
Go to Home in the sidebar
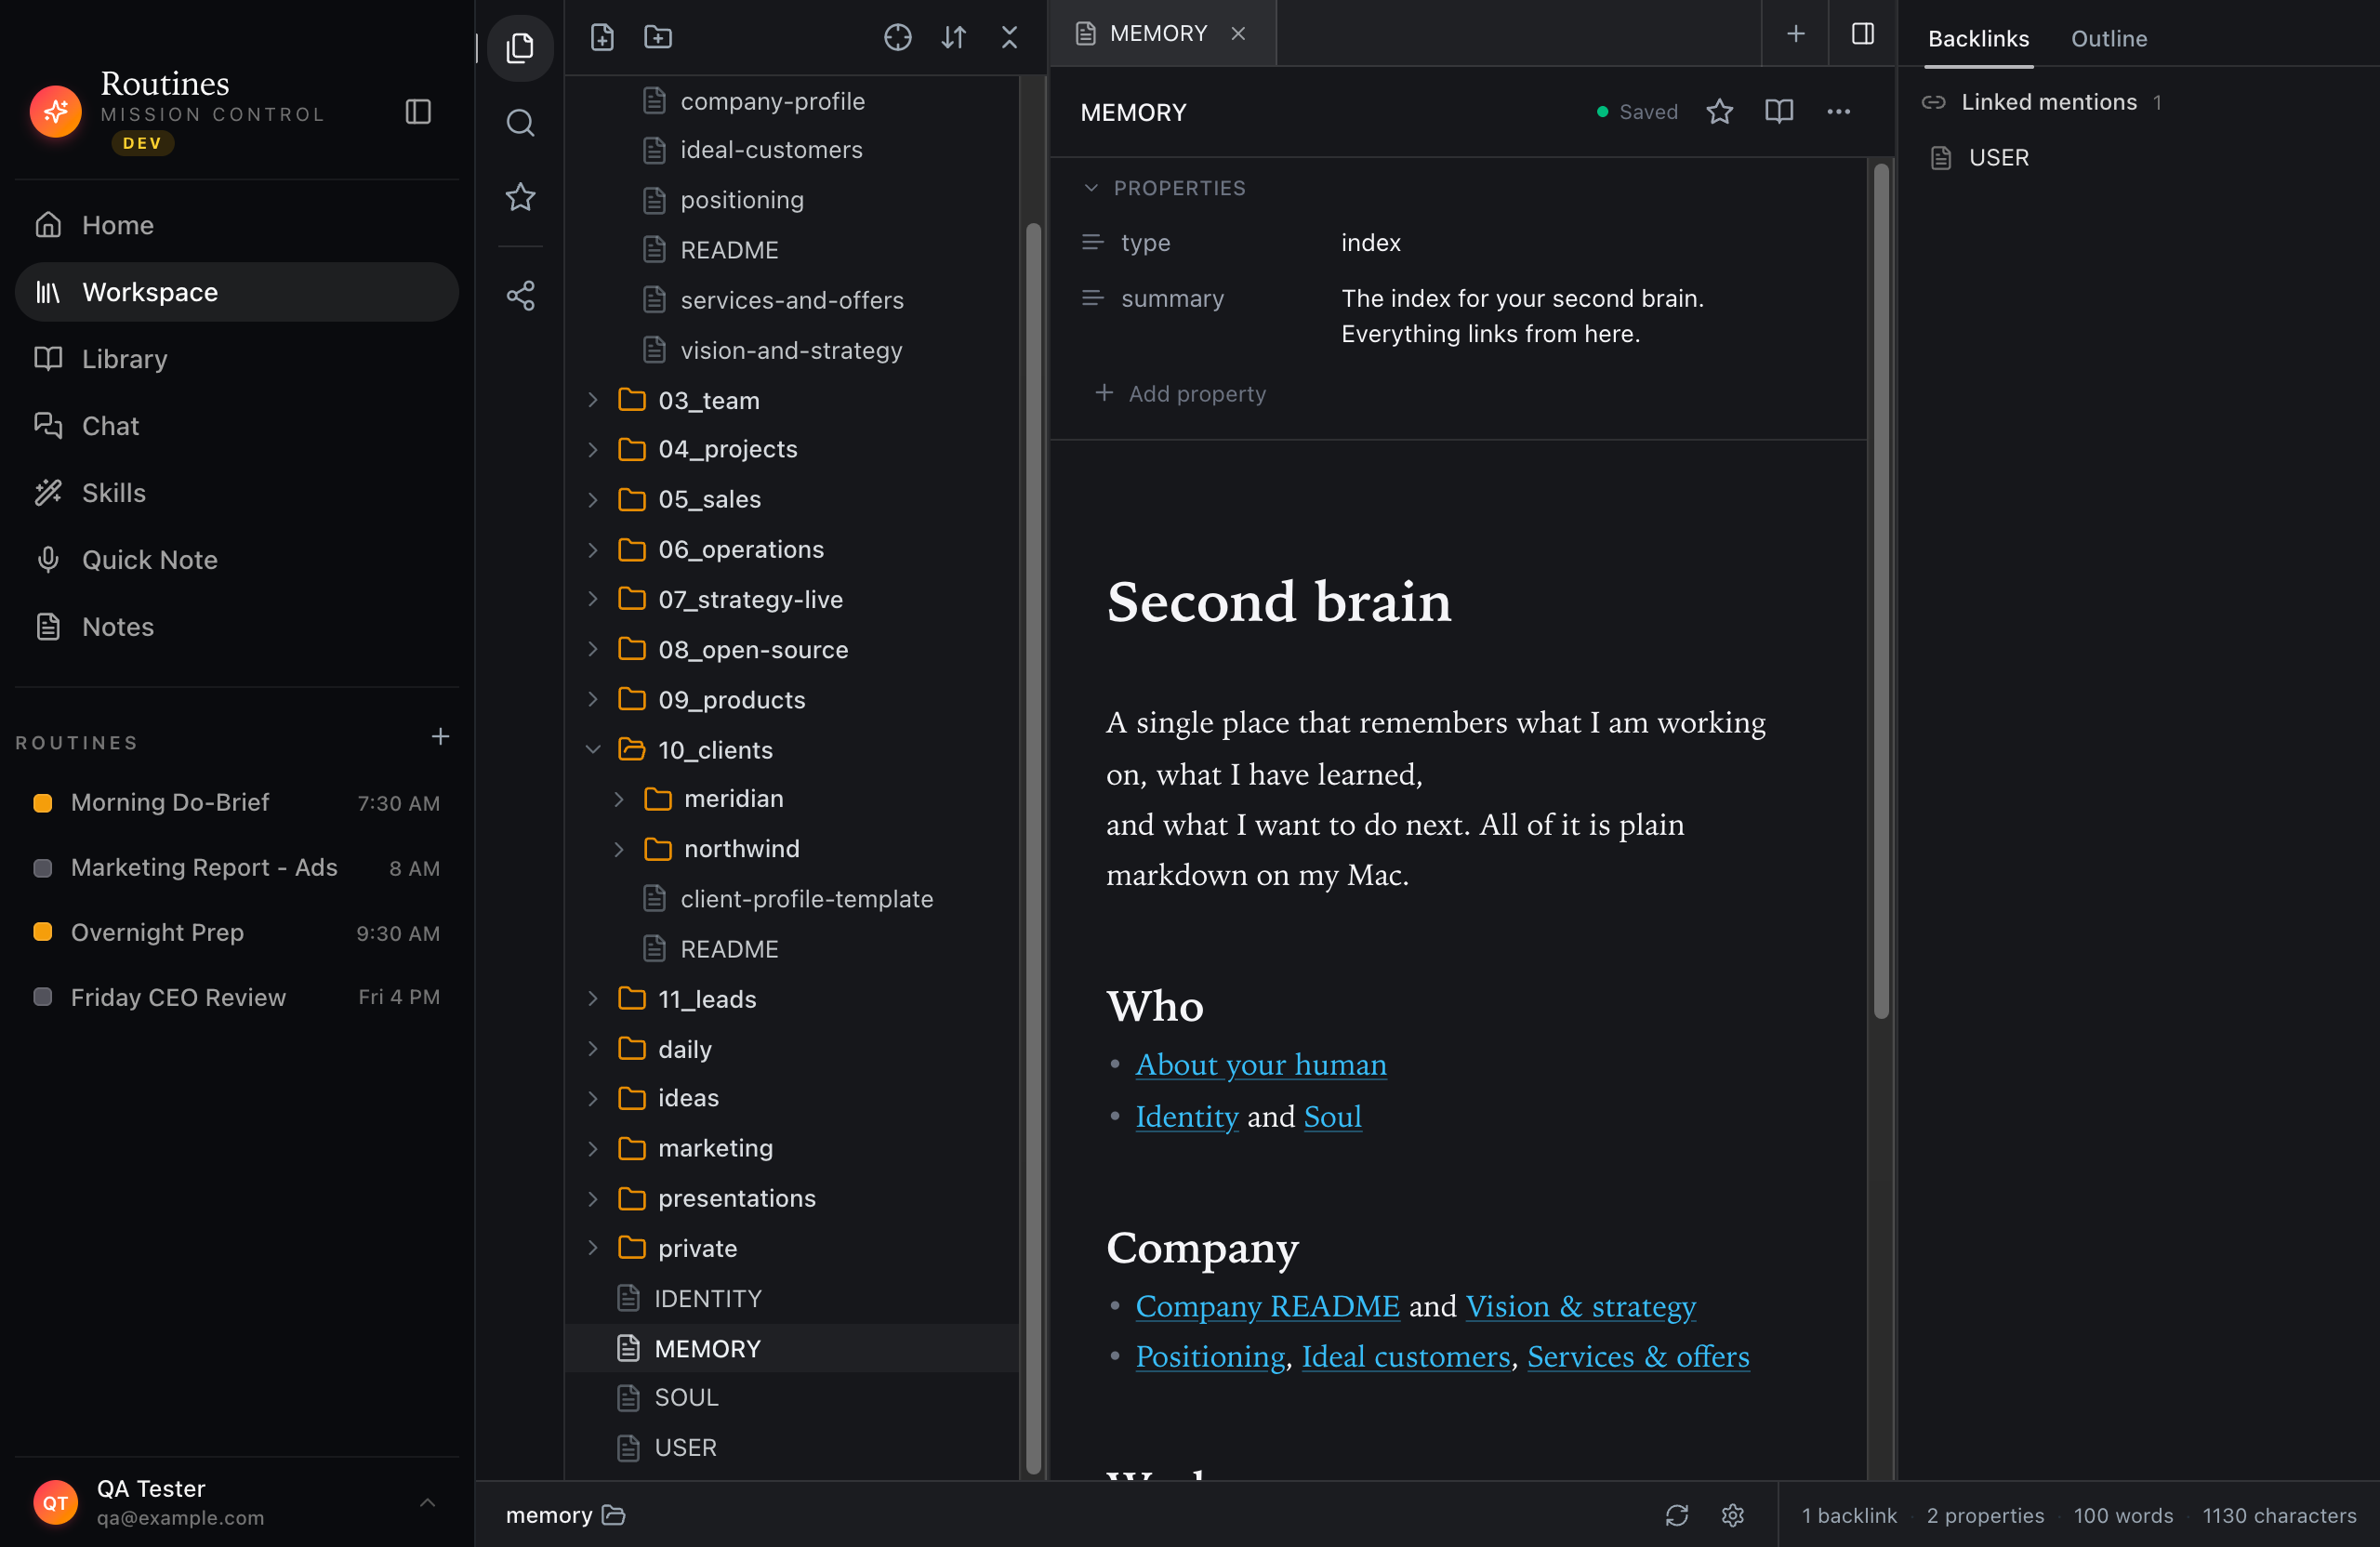coord(237,225)
